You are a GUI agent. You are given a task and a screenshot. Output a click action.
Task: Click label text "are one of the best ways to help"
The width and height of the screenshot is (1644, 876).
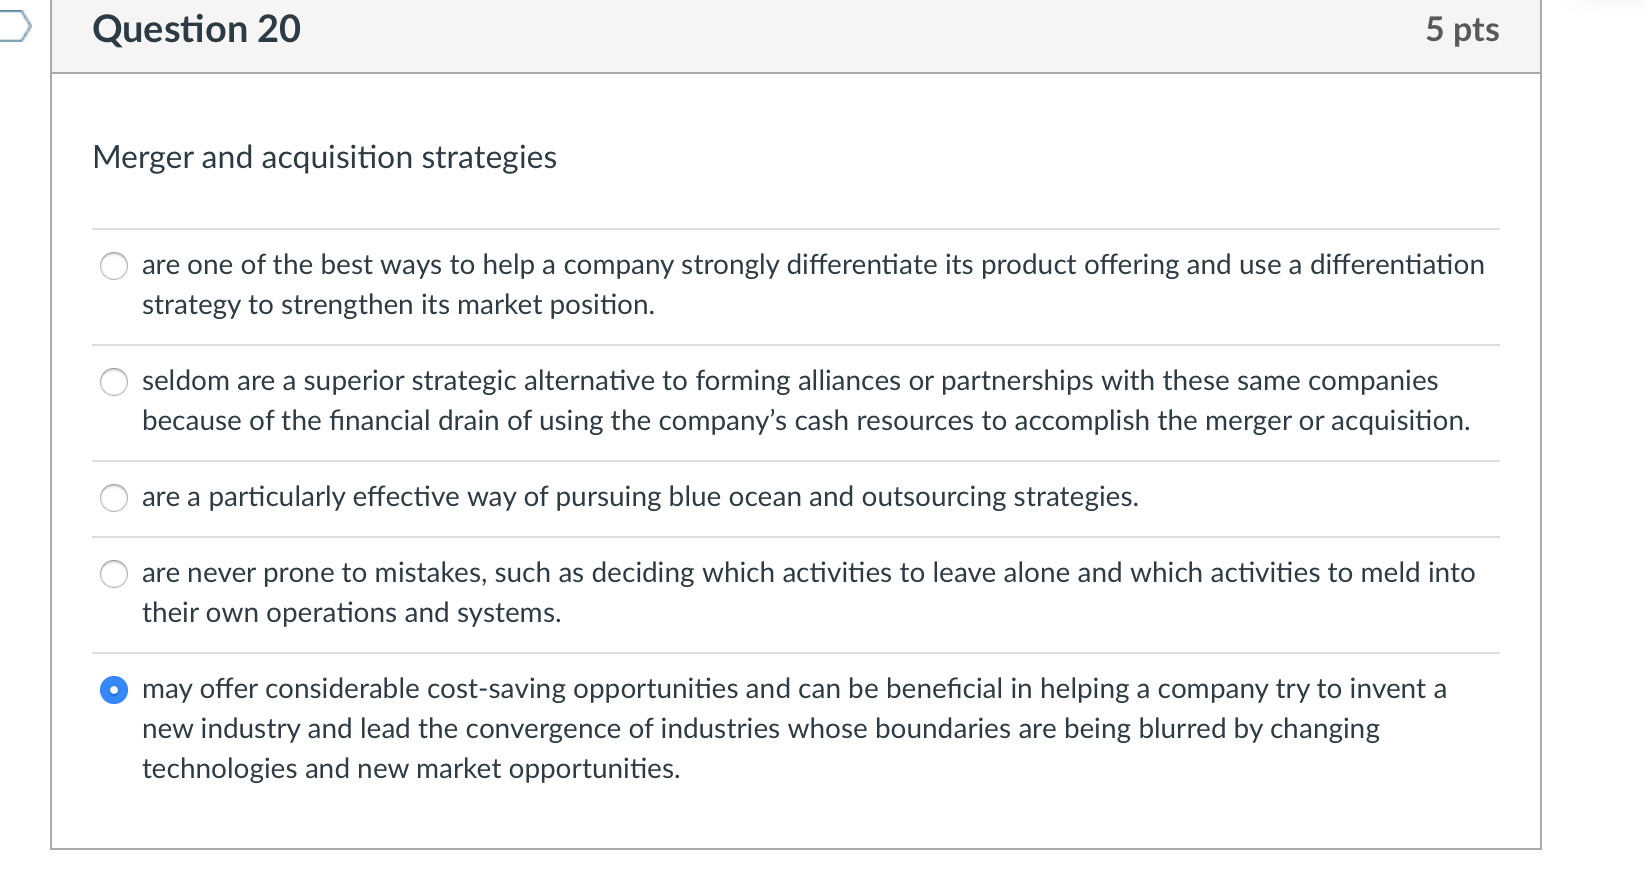coord(338,265)
